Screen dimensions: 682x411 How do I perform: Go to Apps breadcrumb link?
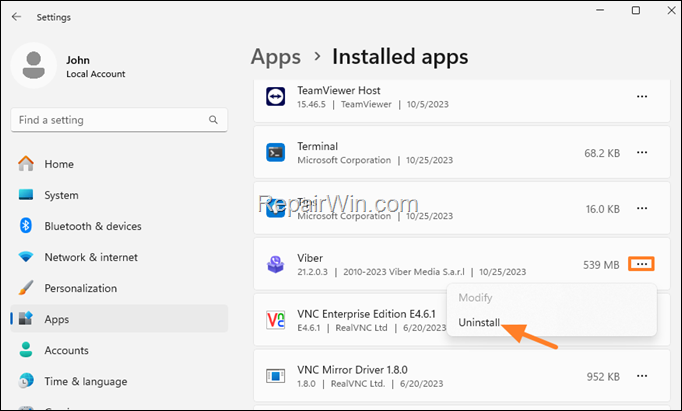[x=276, y=57]
